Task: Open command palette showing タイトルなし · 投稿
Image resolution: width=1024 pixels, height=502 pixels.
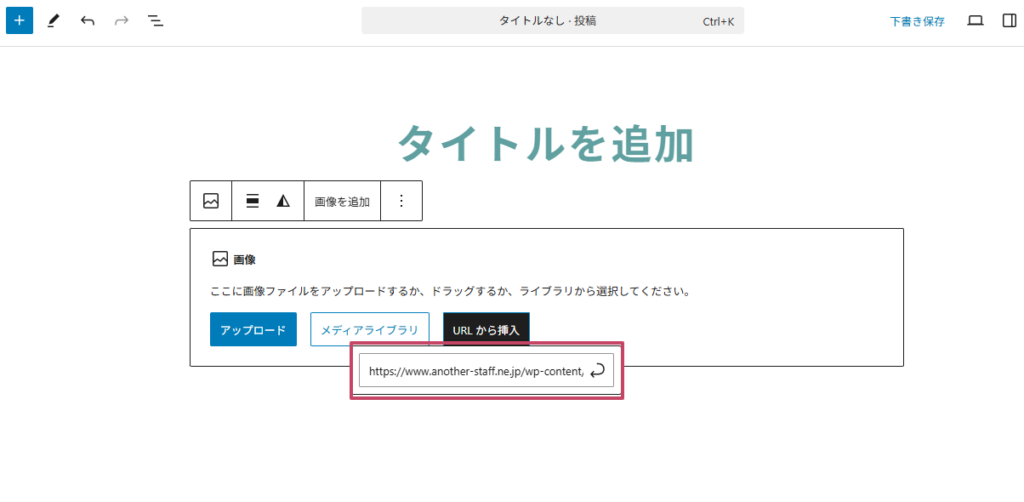Action: tap(552, 20)
